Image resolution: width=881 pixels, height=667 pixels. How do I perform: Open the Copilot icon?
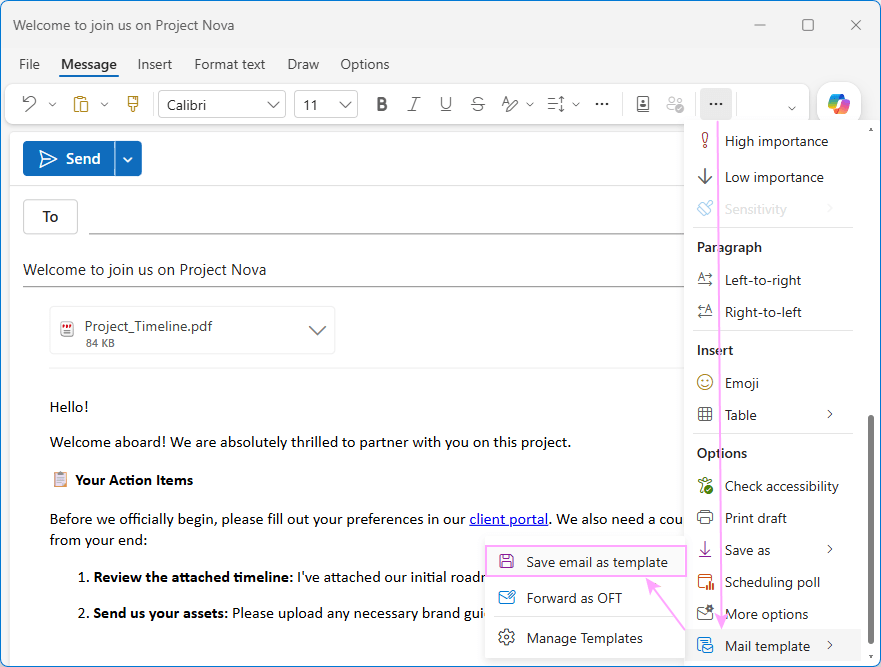(838, 105)
